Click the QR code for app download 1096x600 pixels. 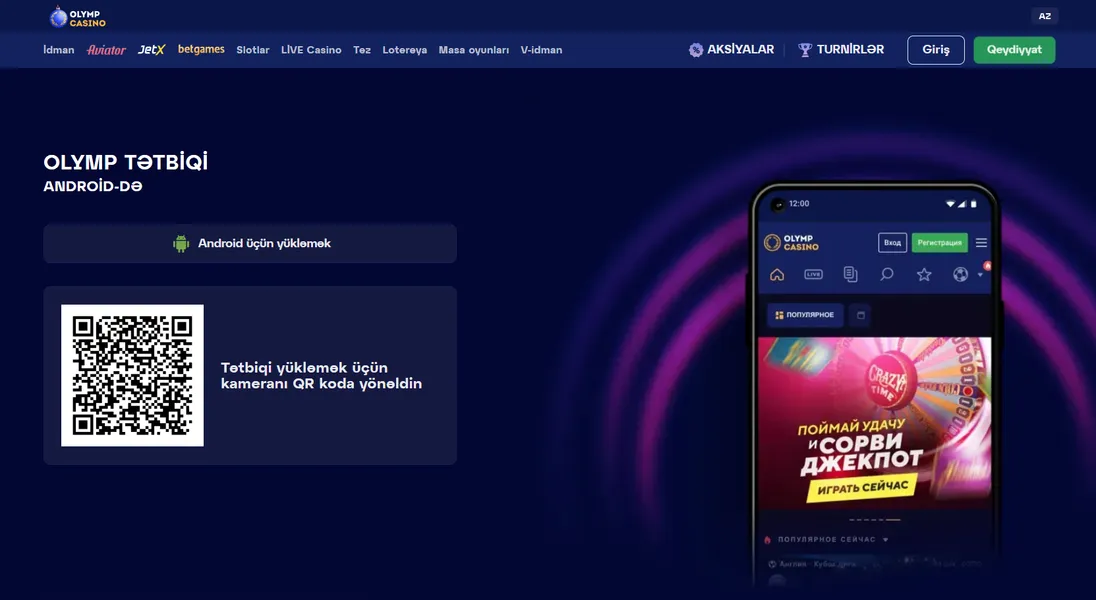click(132, 375)
